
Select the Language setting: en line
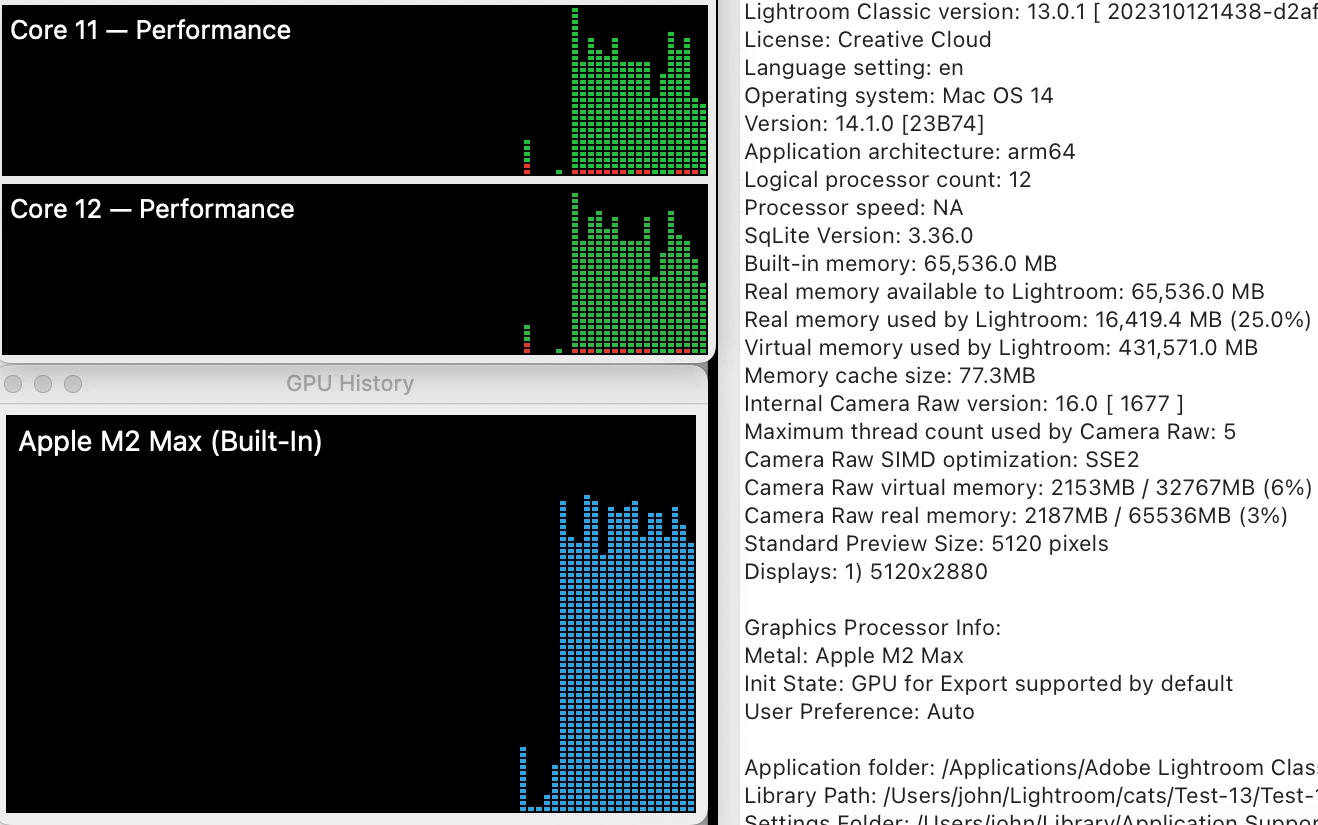pyautogui.click(x=854, y=68)
